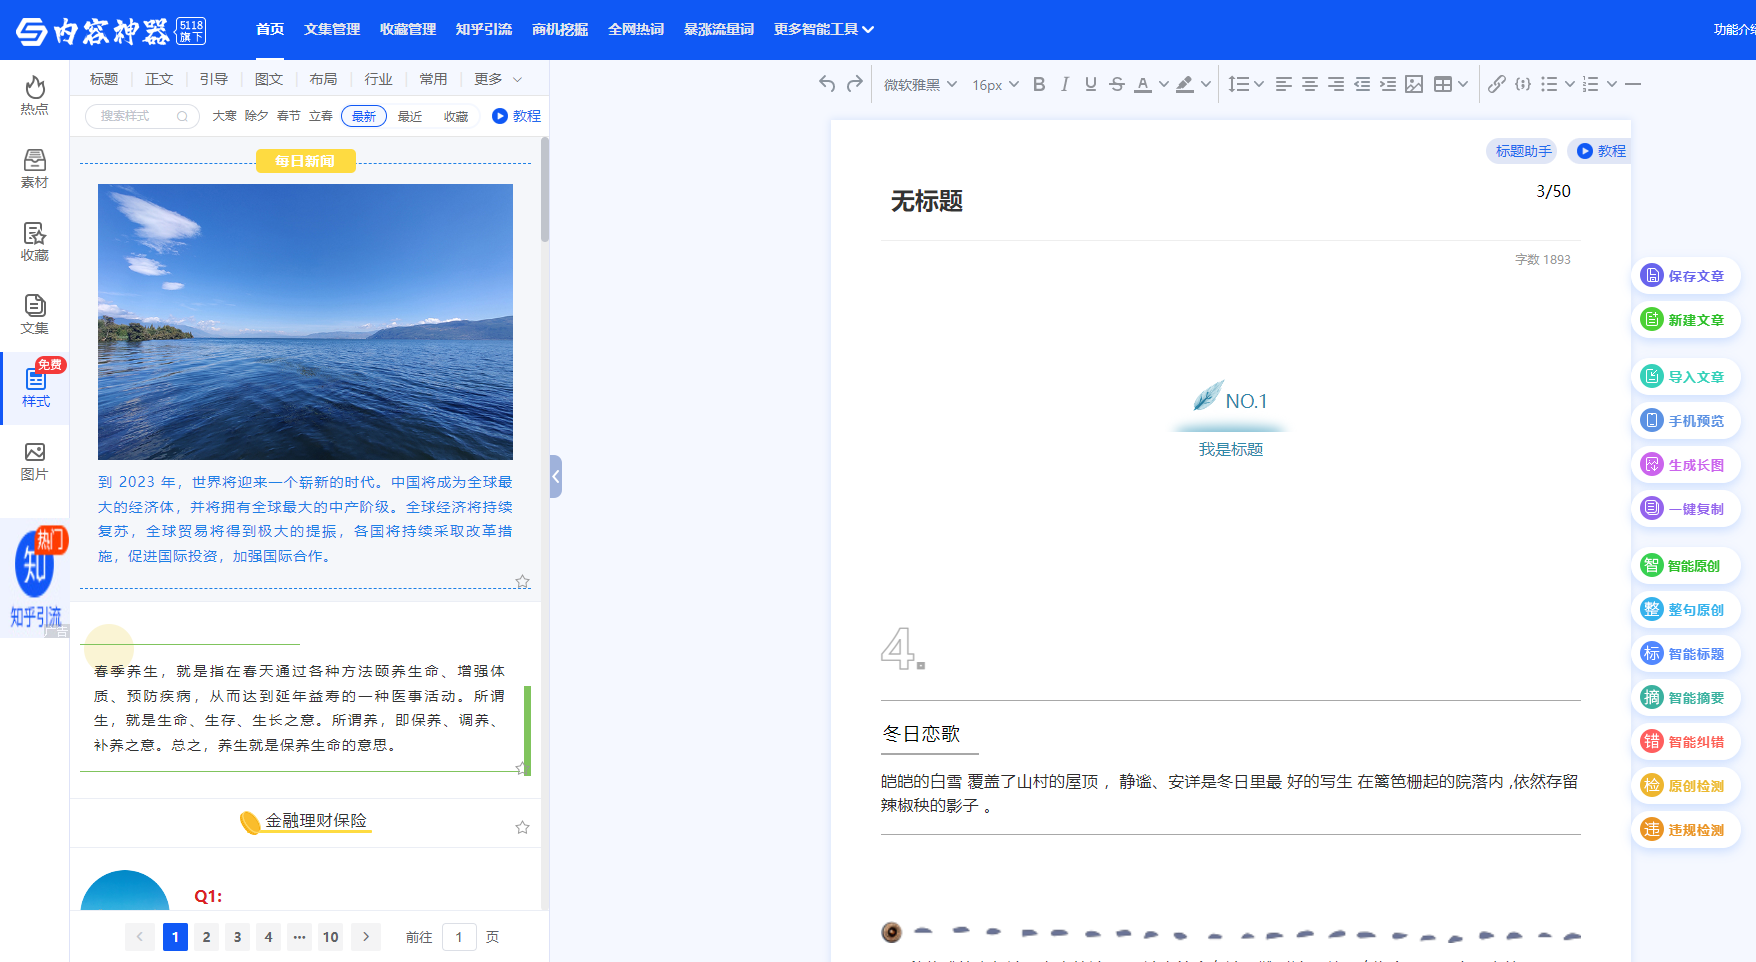
Task: Jump to page 10 in style pagination
Action: pyautogui.click(x=330, y=937)
